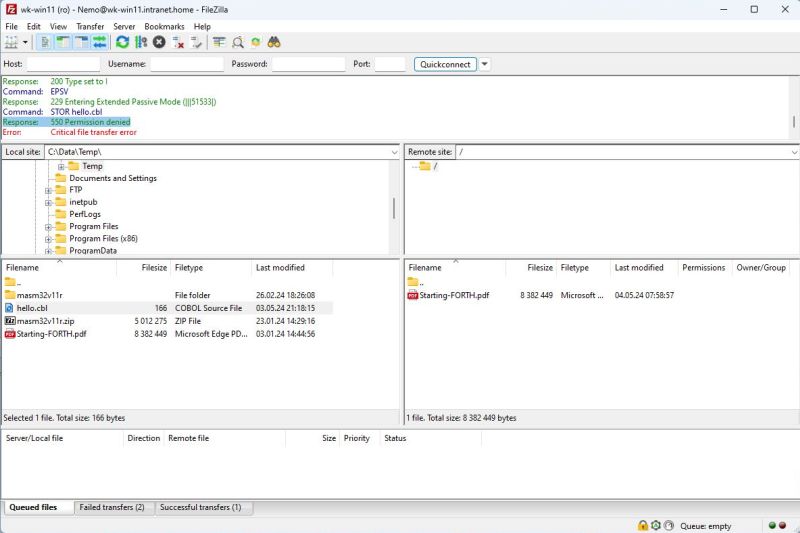Click the local tree vertical scrollbar
The height and width of the screenshot is (533, 800).
394,208
